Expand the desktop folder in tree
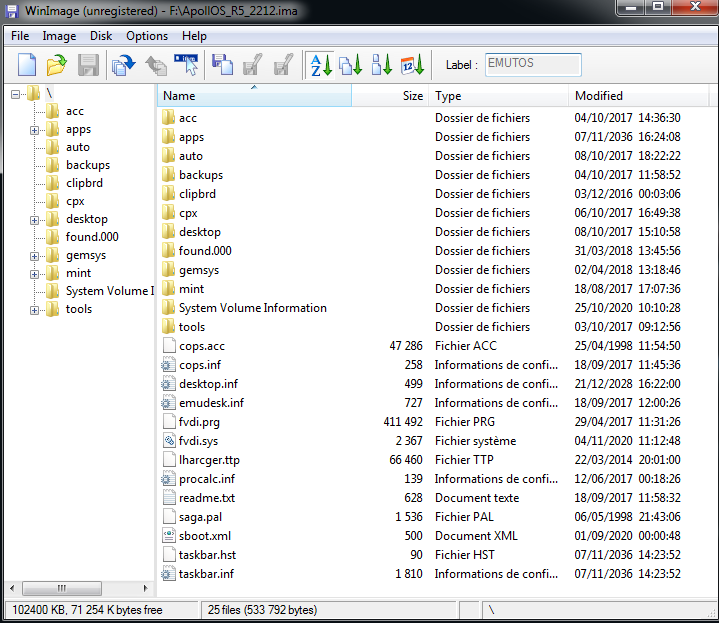 click(34, 221)
